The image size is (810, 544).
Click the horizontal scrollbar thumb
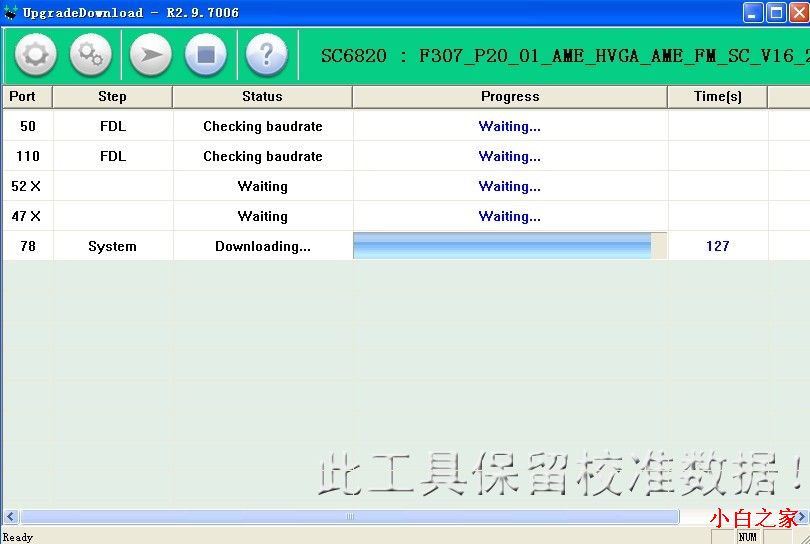[350, 516]
